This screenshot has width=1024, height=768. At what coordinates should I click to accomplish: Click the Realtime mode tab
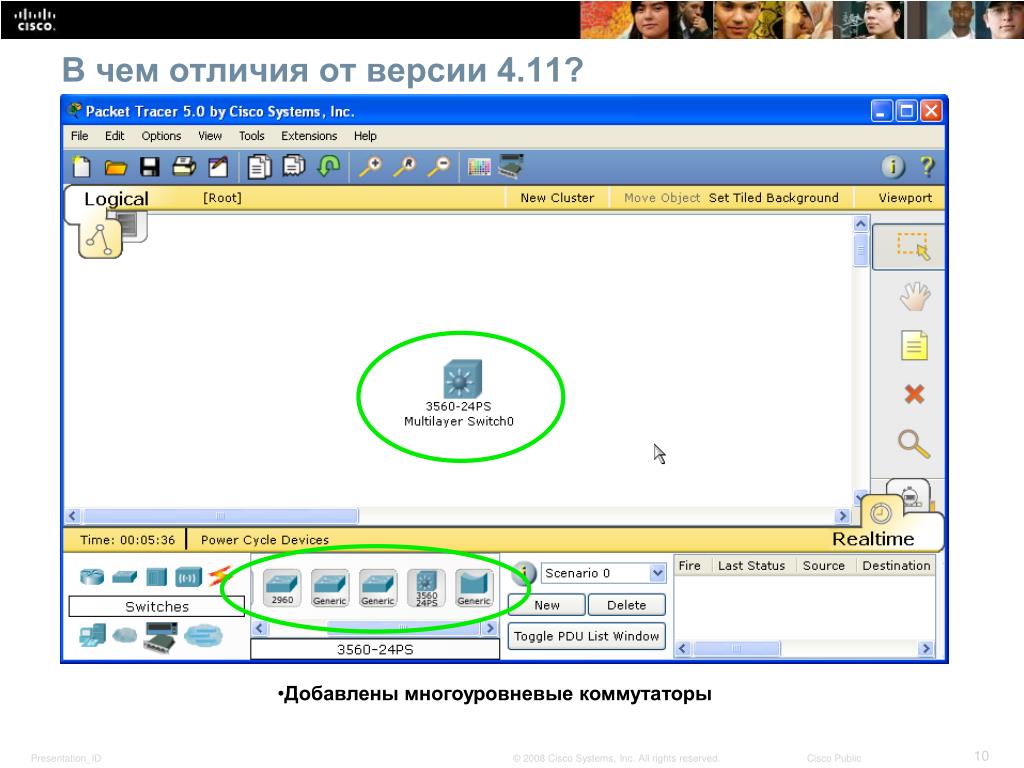[872, 539]
